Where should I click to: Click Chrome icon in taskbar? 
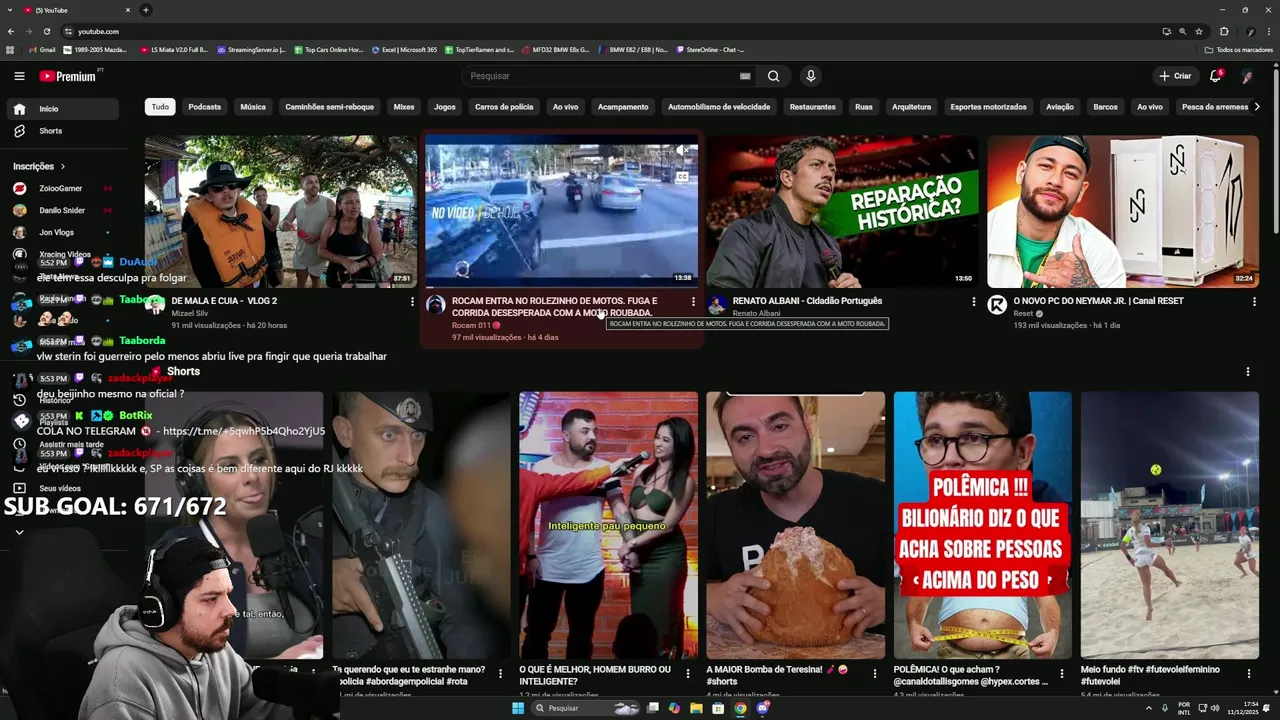coord(740,708)
